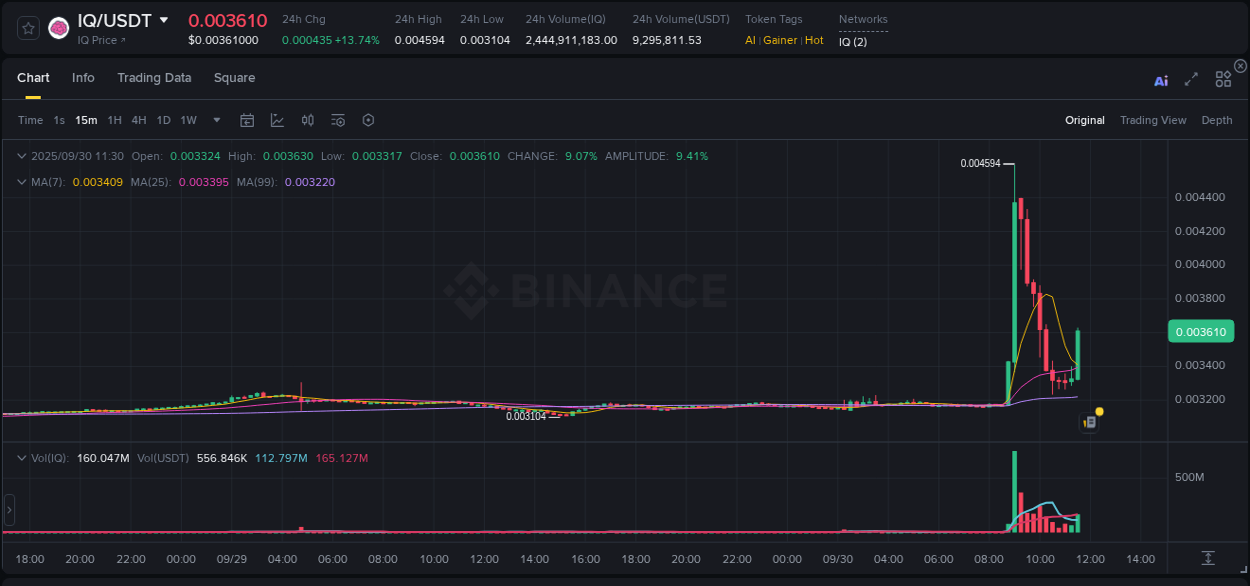Image resolution: width=1250 pixels, height=586 pixels.
Task: Switch to the Trading Data tab
Action: coord(154,78)
